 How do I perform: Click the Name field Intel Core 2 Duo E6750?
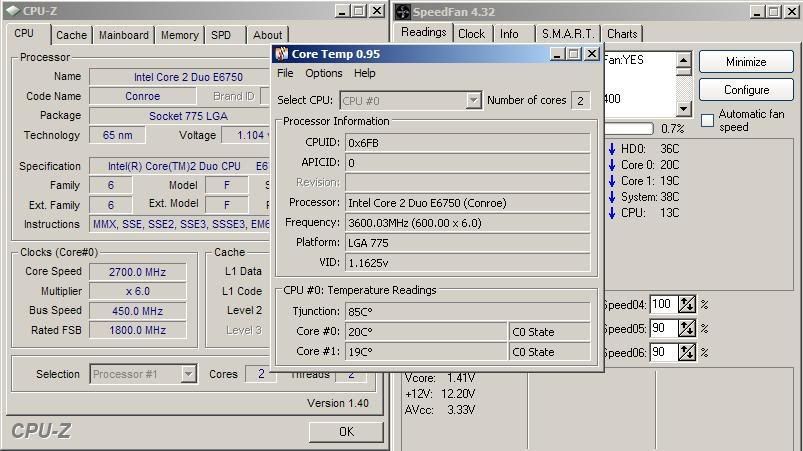180,77
